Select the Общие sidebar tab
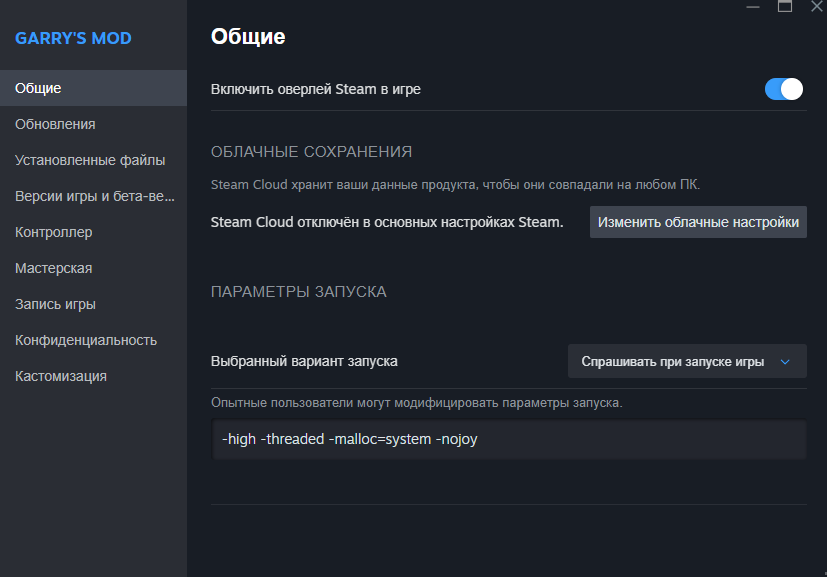 click(x=93, y=88)
